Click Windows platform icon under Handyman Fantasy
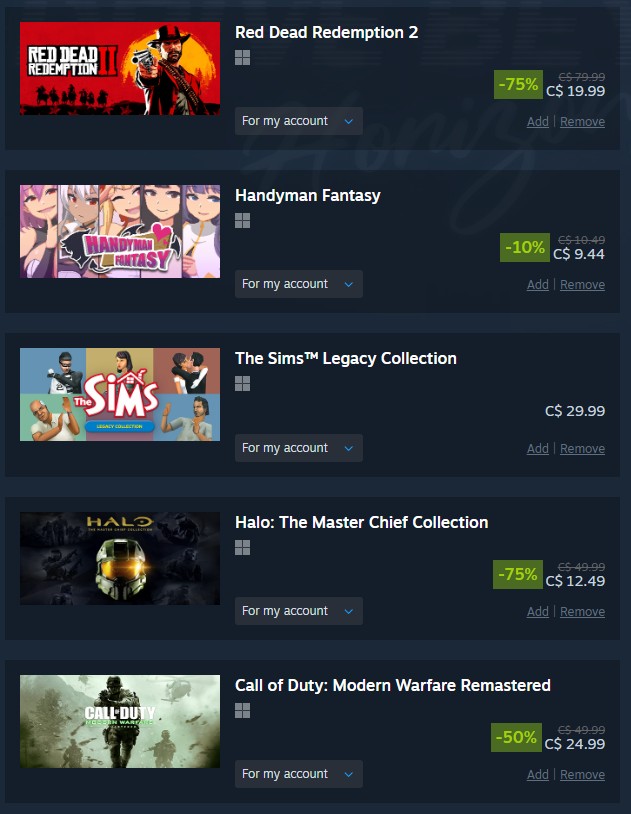This screenshot has height=814, width=631. (x=243, y=221)
